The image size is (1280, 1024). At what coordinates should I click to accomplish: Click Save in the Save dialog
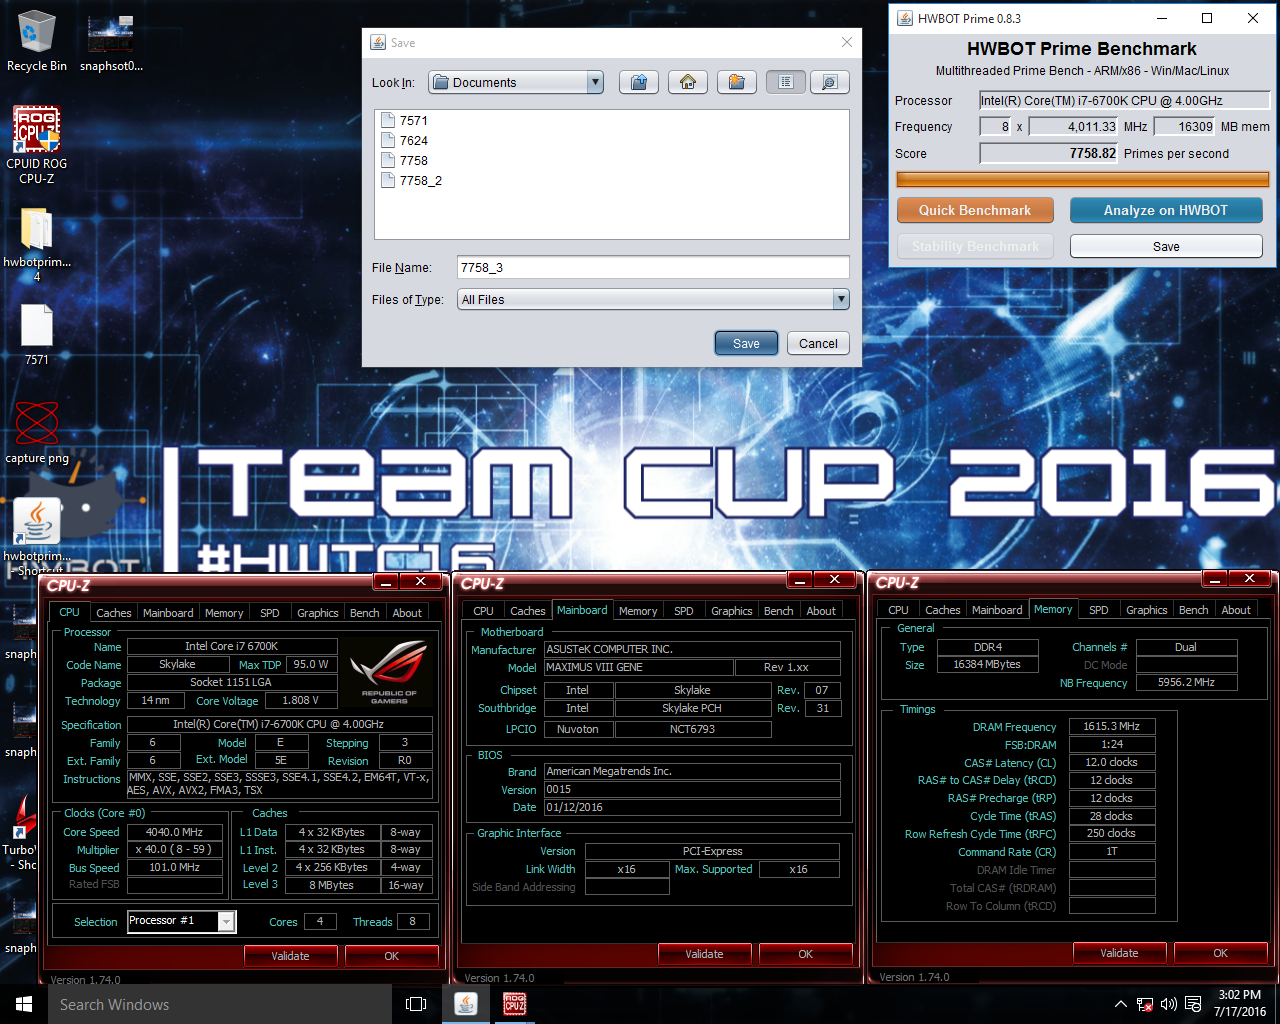click(x=746, y=343)
